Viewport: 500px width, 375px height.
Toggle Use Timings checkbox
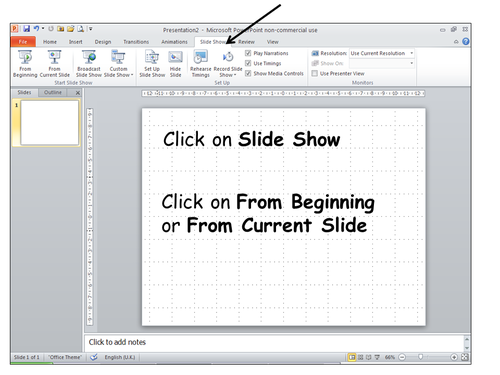[x=248, y=63]
